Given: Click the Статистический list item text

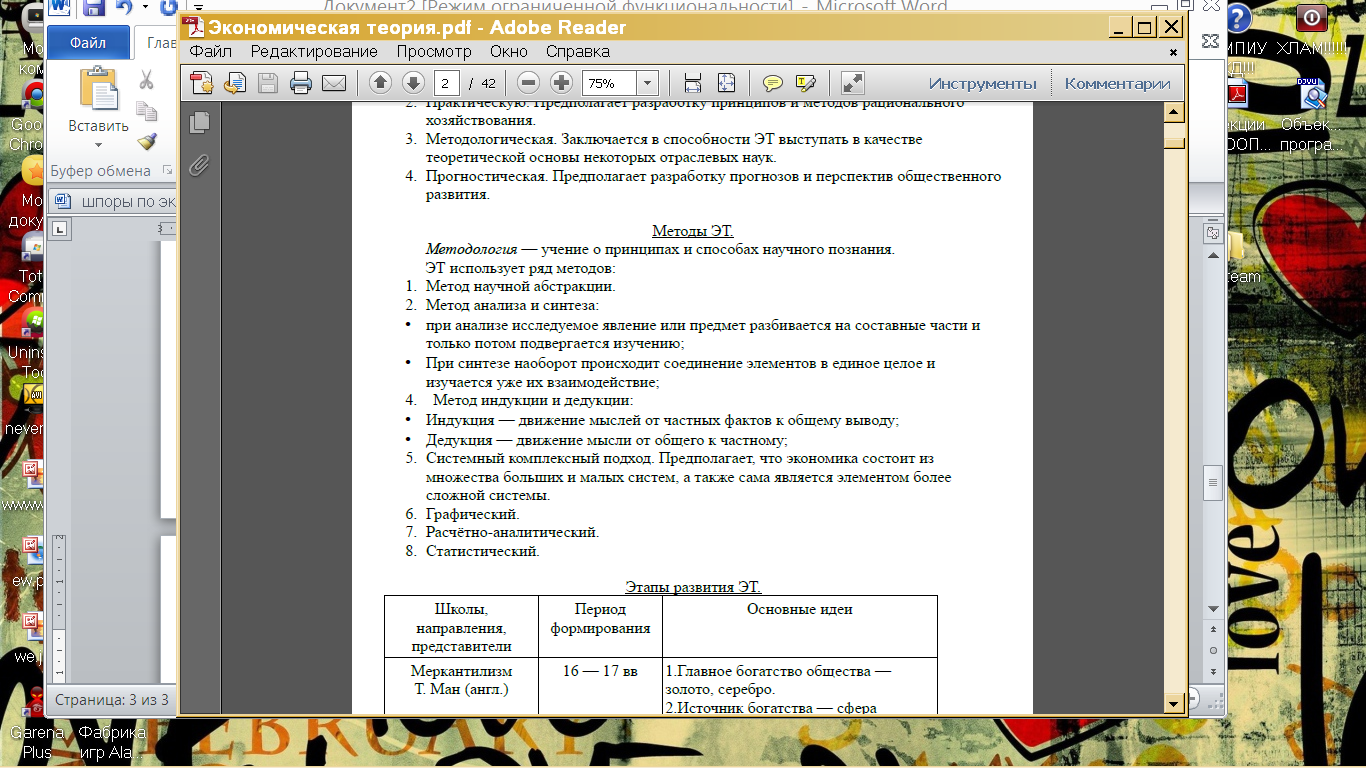Looking at the screenshot, I should pos(483,551).
